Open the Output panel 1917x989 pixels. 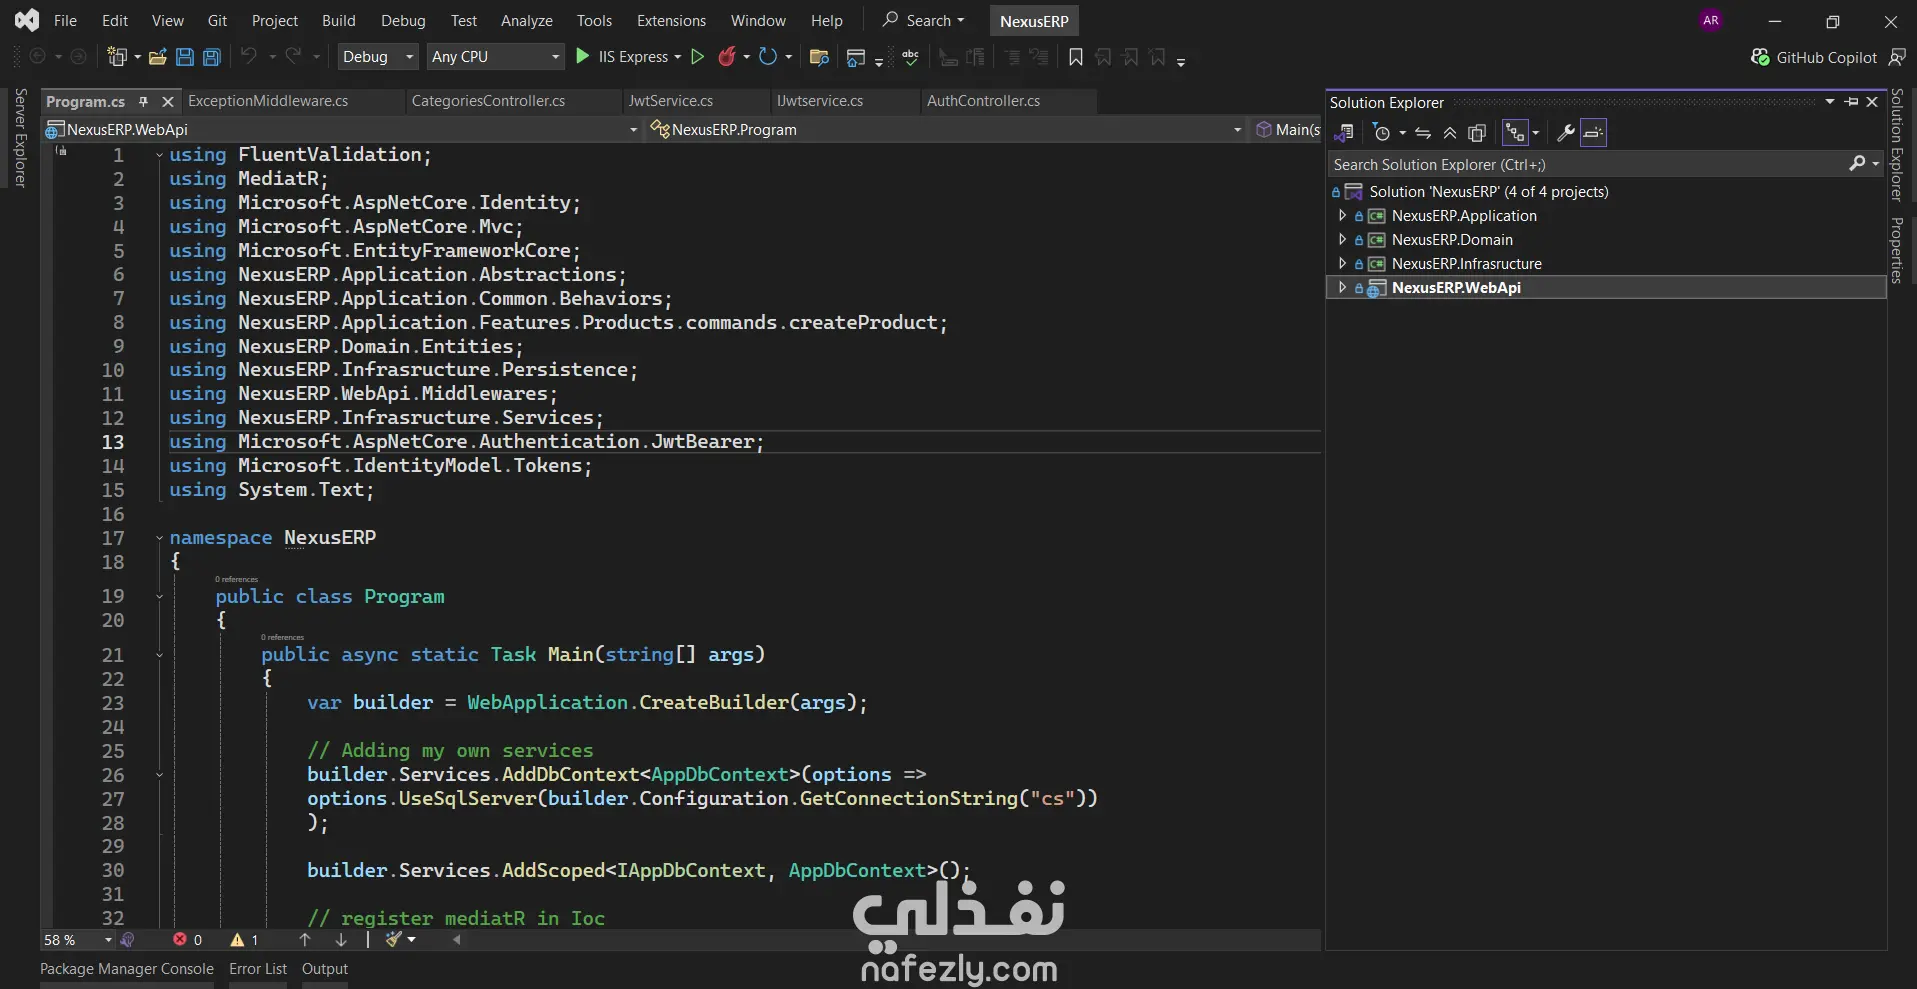325,969
